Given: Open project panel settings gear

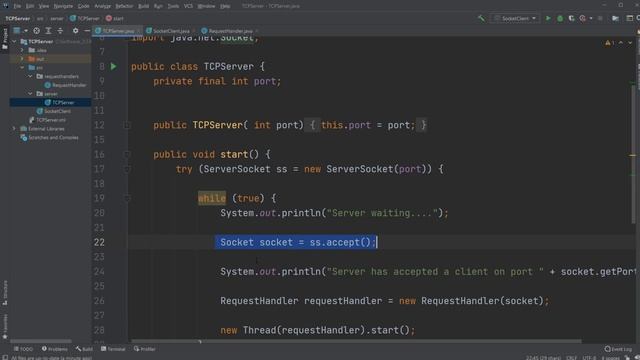Looking at the screenshot, I should [76, 31].
